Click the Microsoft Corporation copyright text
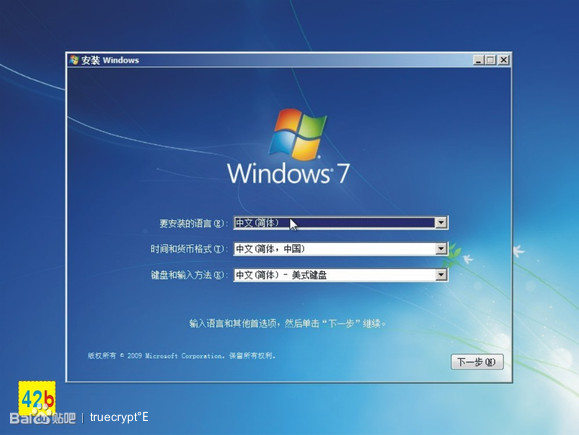The image size is (579, 435). pos(182,356)
